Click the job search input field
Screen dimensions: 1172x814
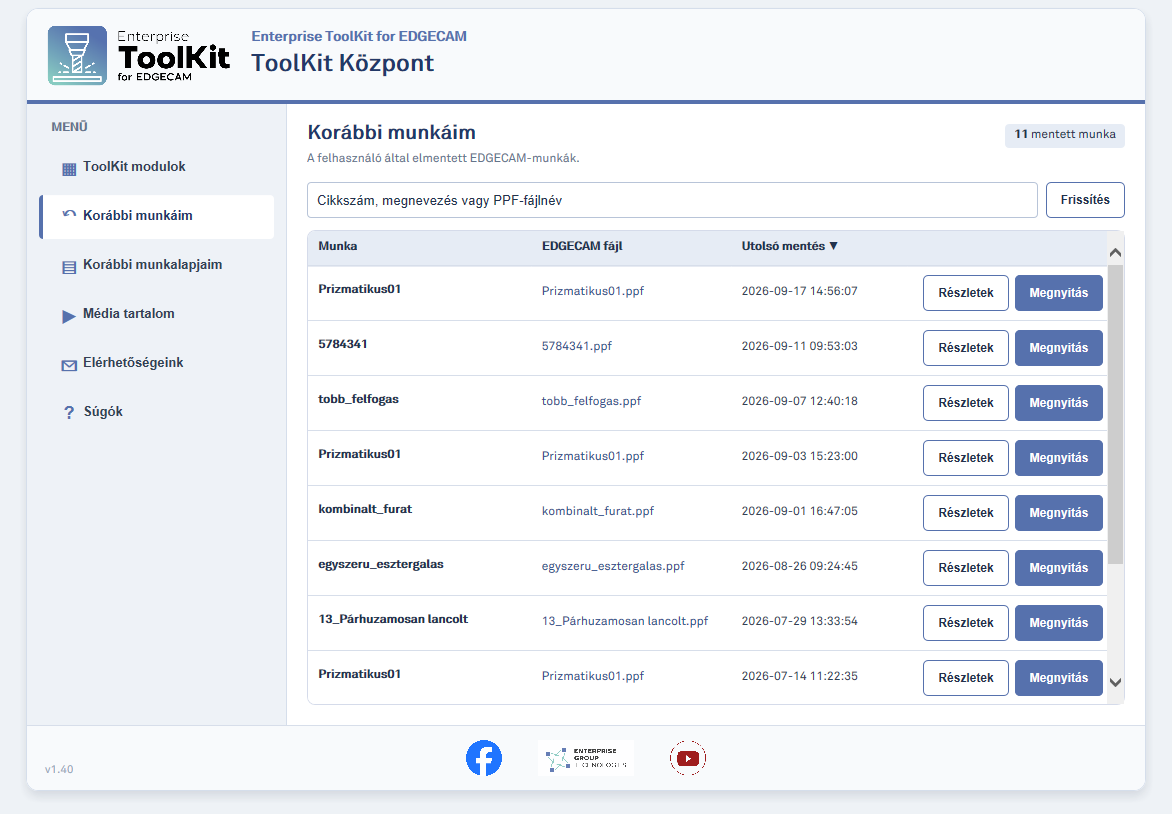click(672, 200)
